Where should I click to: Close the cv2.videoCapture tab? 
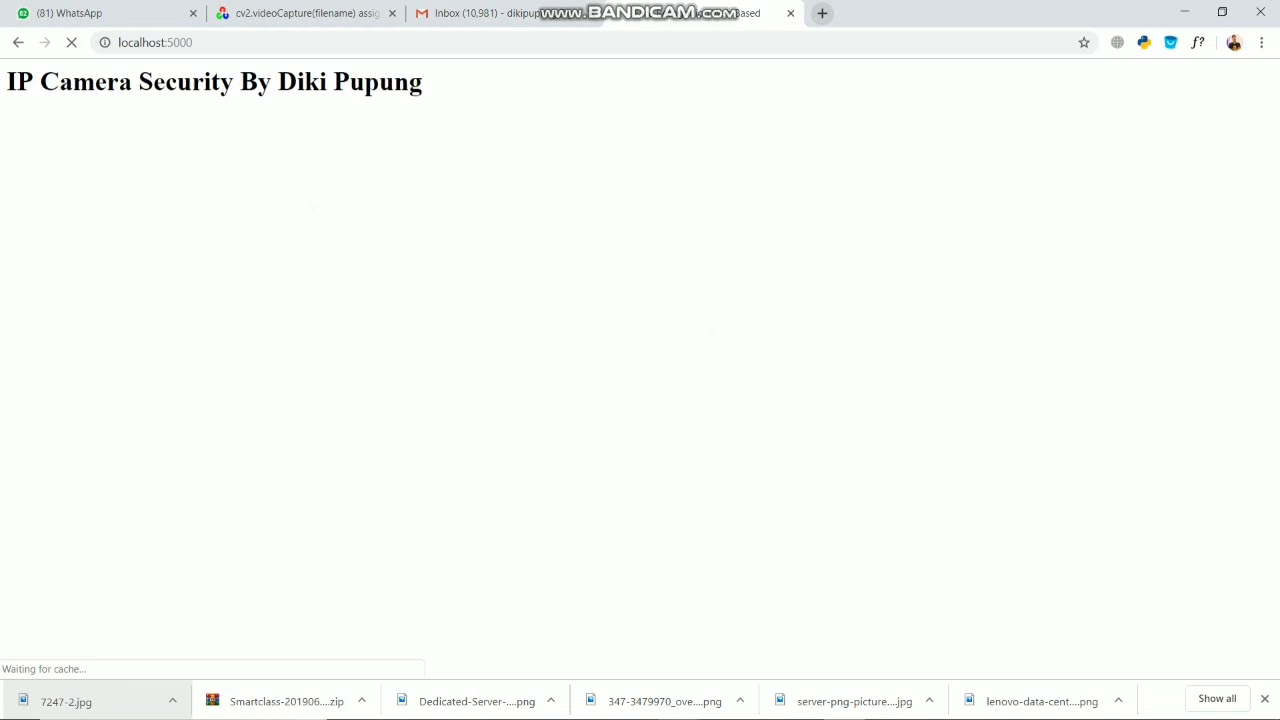[x=392, y=13]
